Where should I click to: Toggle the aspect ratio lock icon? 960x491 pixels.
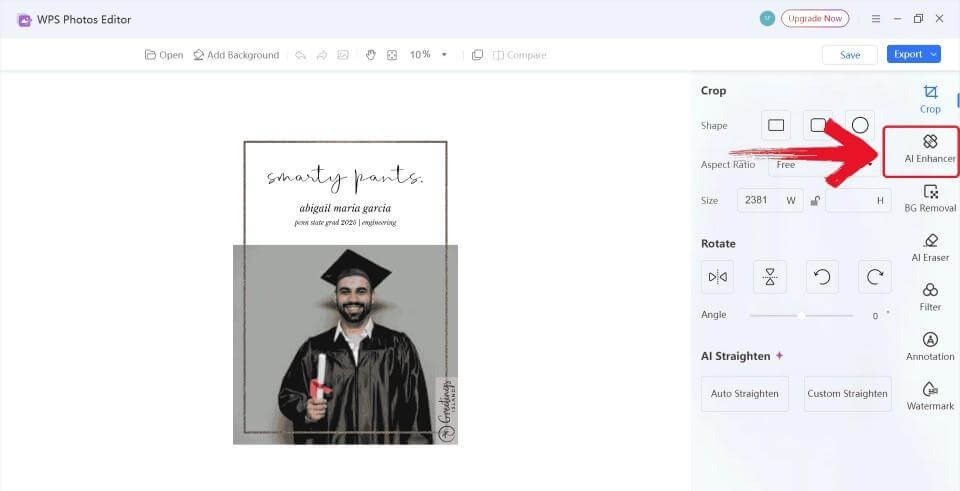point(815,201)
